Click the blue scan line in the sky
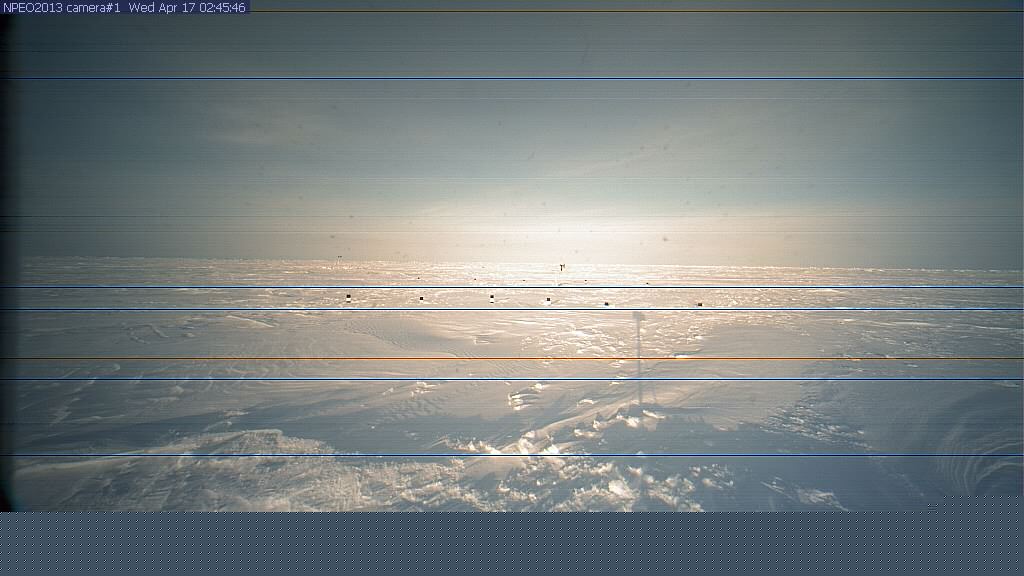1024x576 pixels. pos(500,78)
